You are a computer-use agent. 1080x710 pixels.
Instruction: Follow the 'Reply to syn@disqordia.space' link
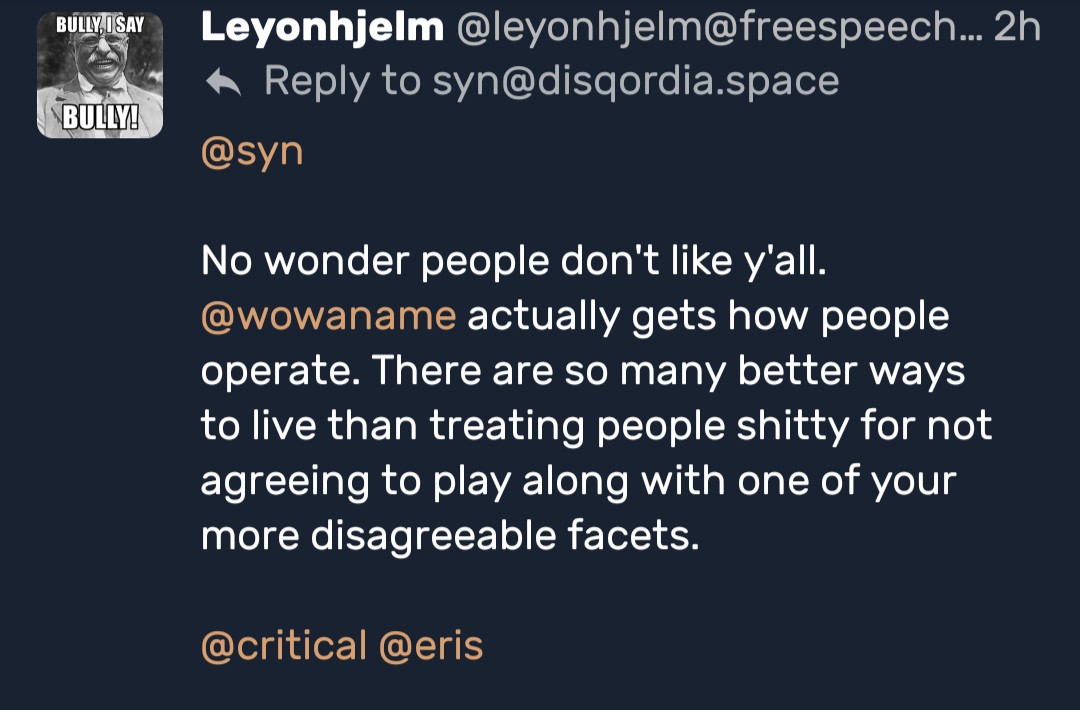click(x=551, y=82)
